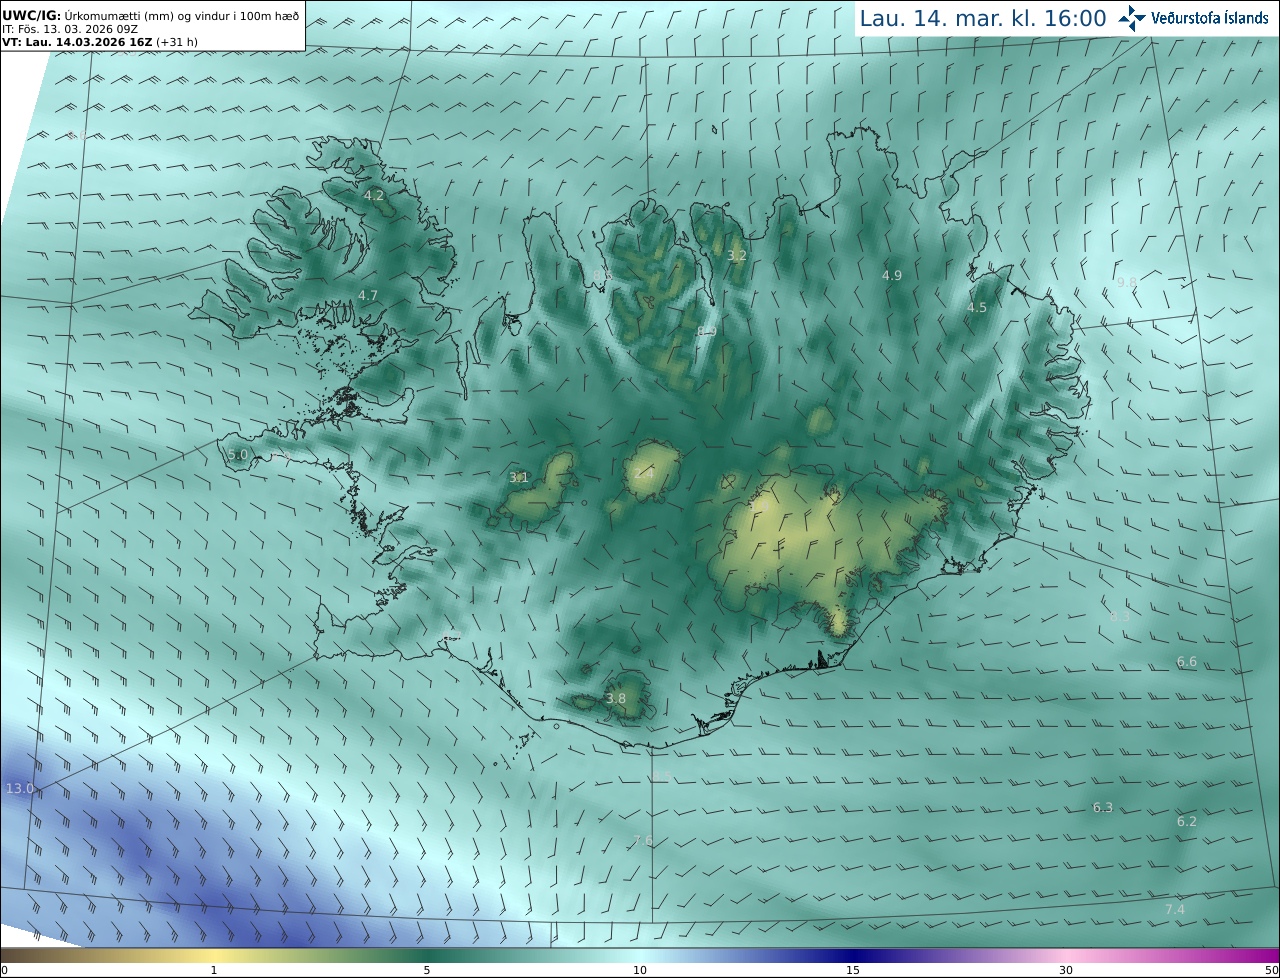Click the 'VT: Lau. 14.03.2026 16Z' line
This screenshot has width=1280, height=978.
[98, 42]
